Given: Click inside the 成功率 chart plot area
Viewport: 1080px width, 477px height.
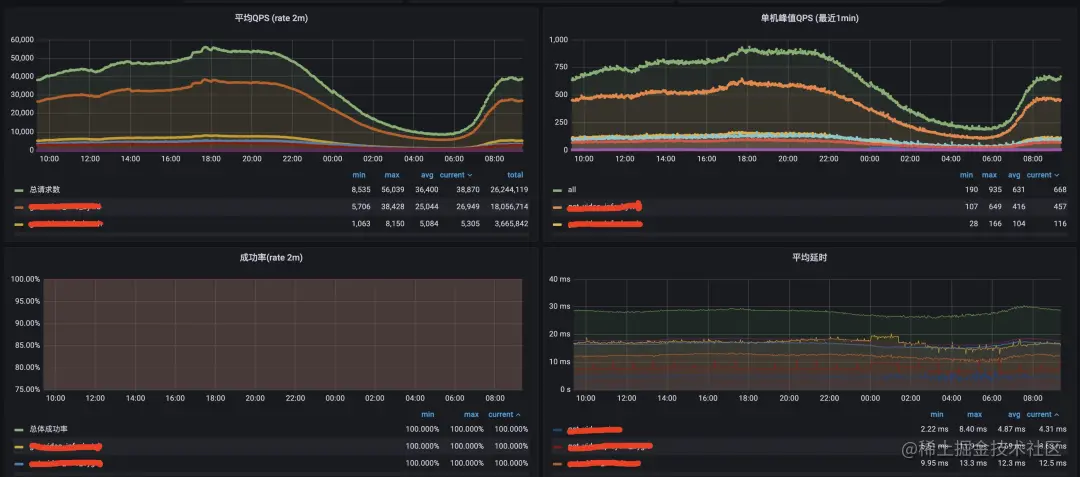Looking at the screenshot, I should click(284, 335).
